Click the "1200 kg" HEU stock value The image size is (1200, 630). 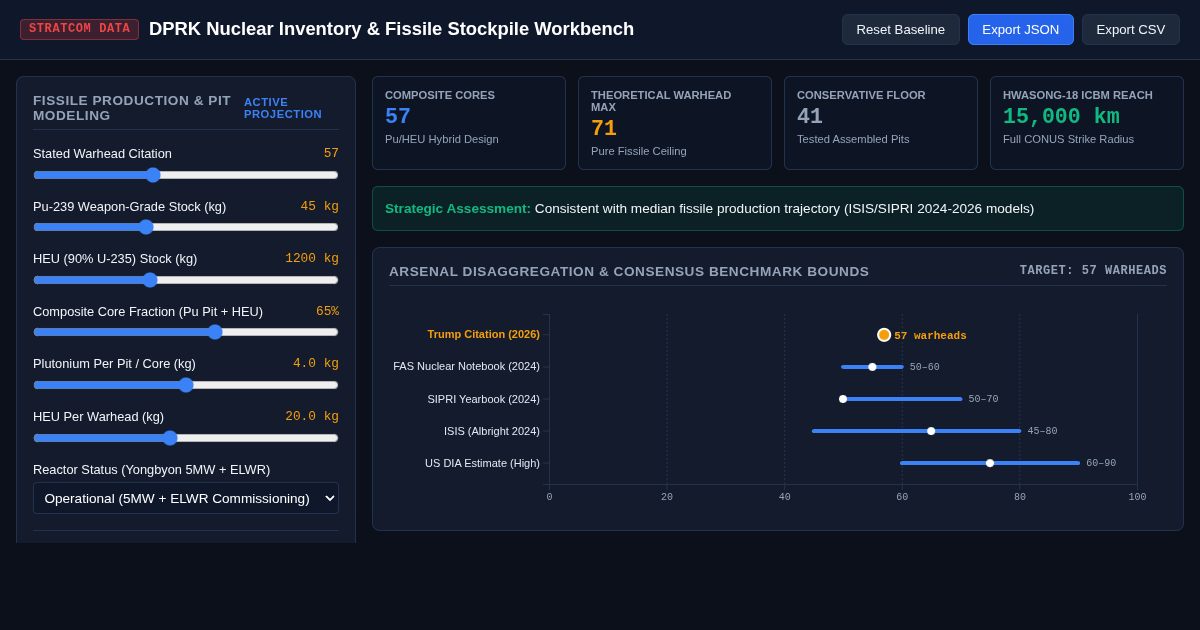[312, 258]
